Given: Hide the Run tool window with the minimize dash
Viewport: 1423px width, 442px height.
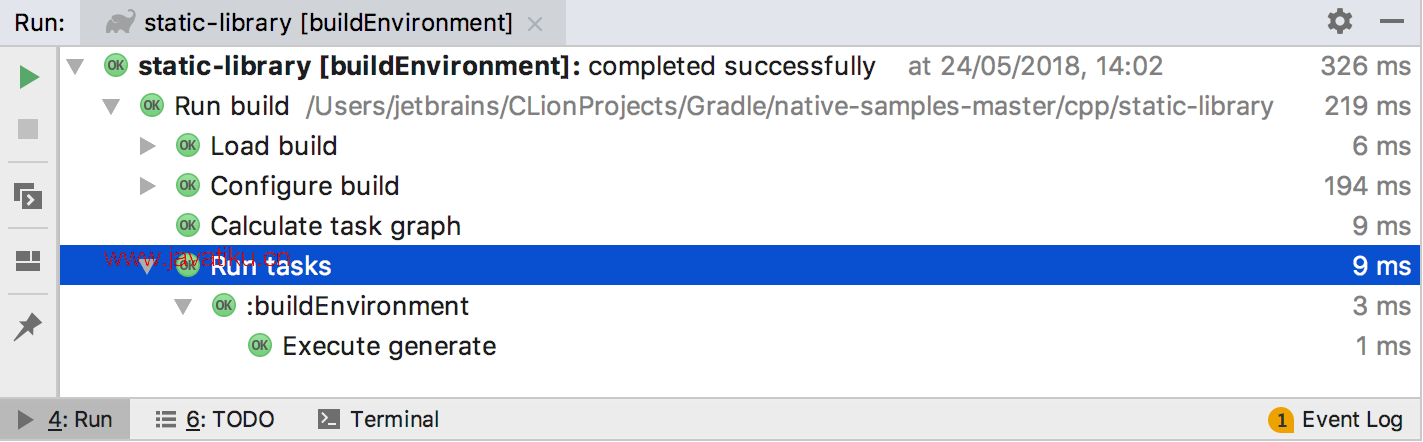Looking at the screenshot, I should click(x=1392, y=21).
